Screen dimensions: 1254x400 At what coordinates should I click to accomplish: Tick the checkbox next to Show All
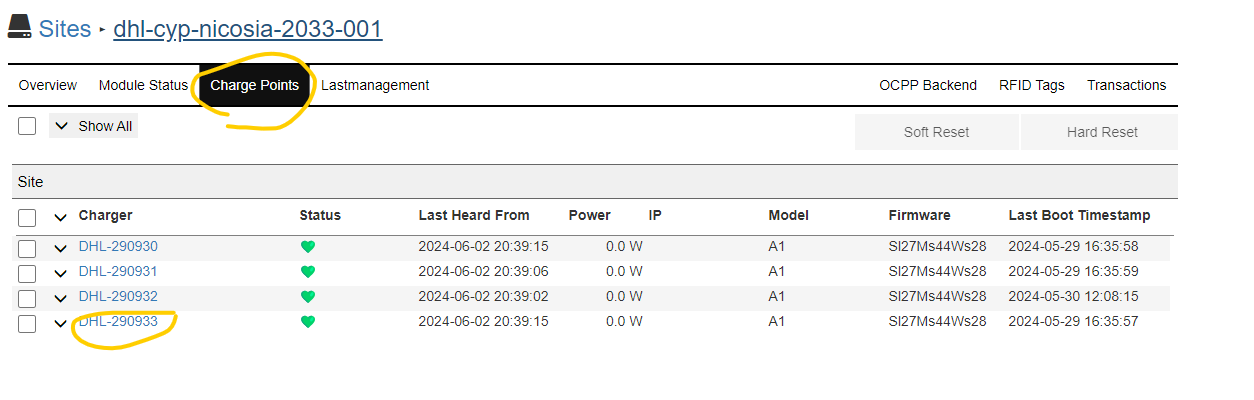[x=27, y=126]
